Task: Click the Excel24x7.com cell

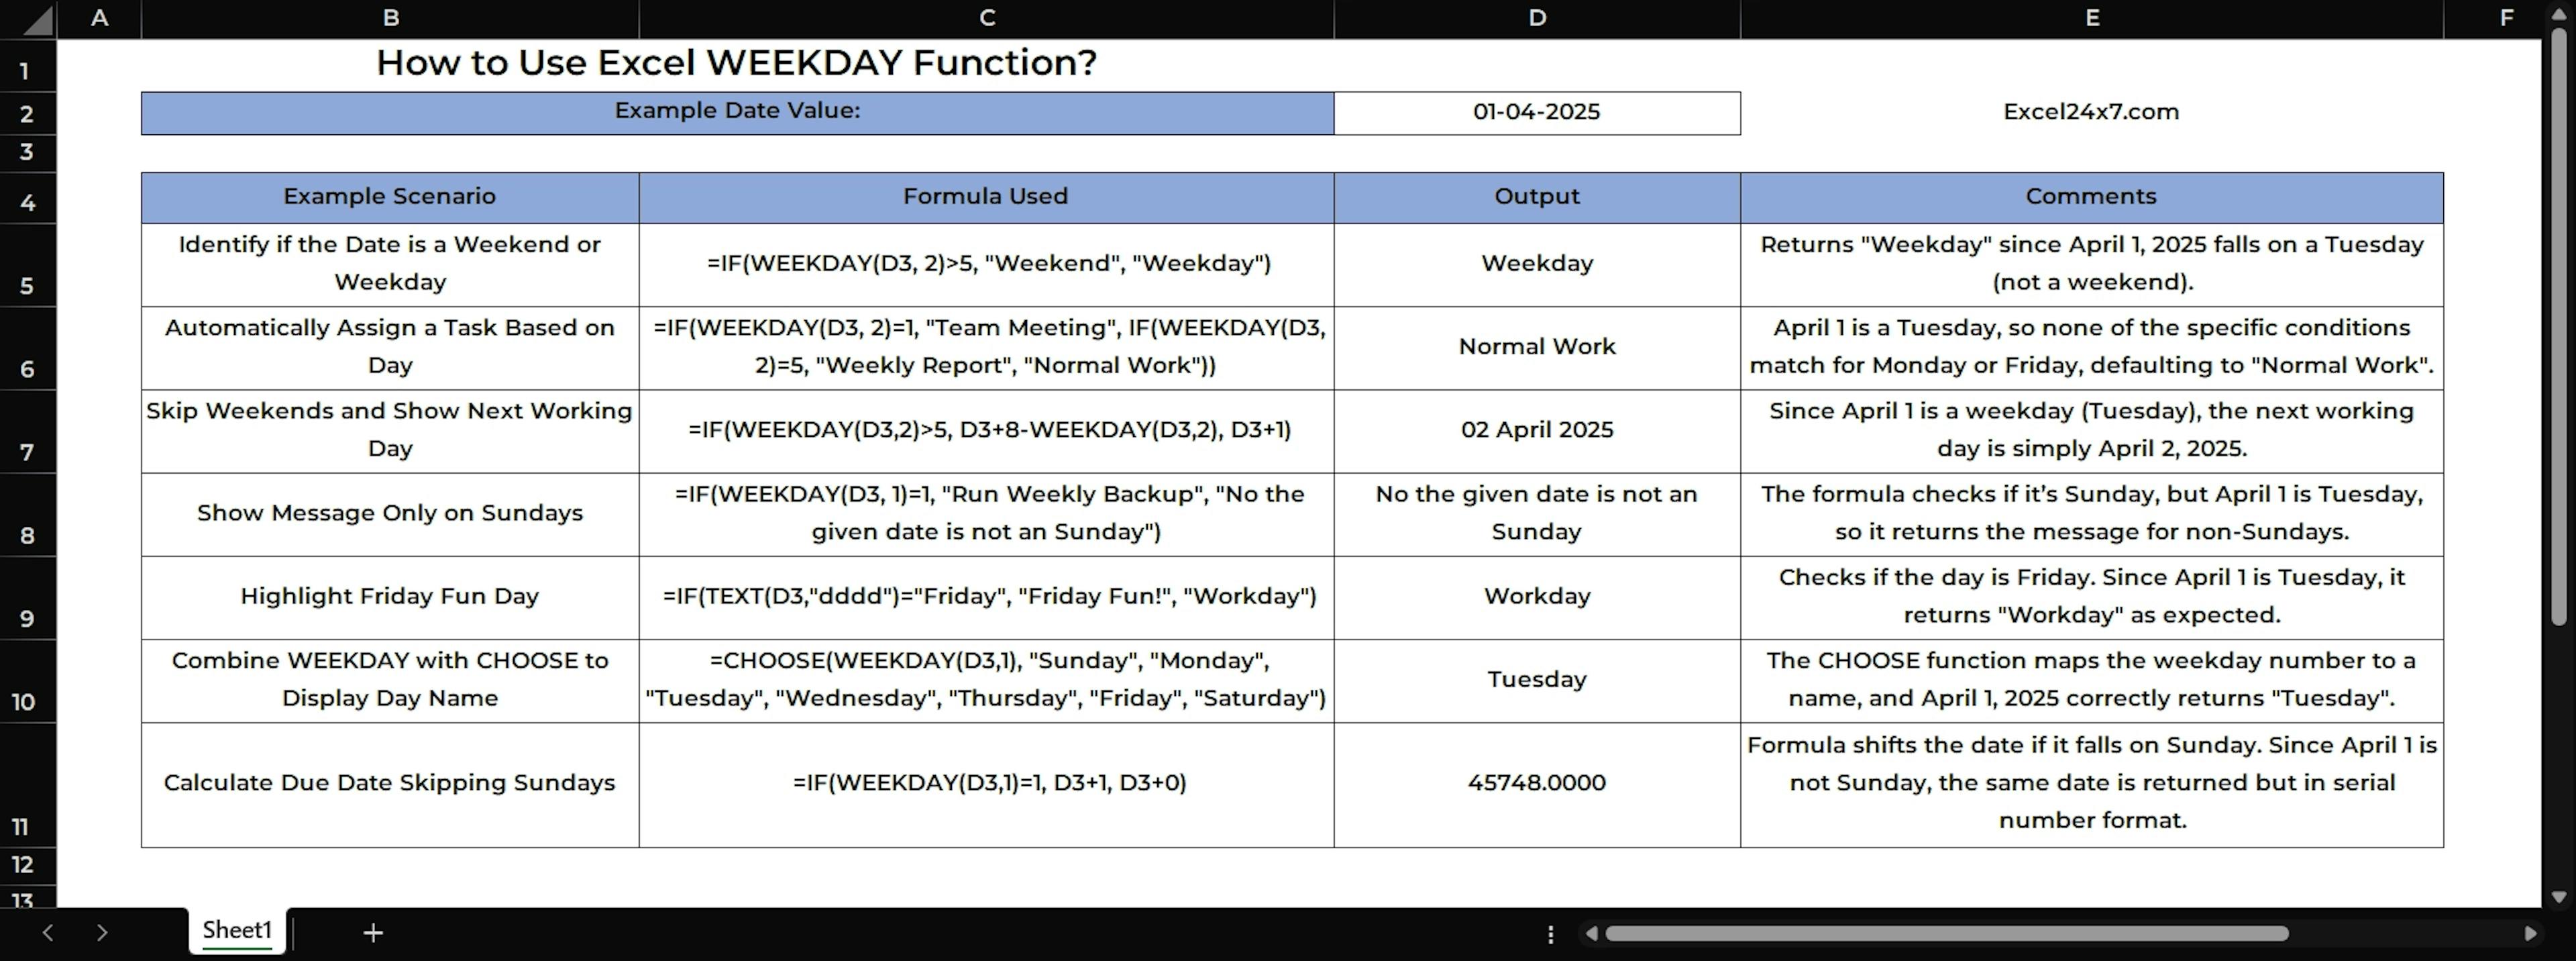Action: click(x=2090, y=112)
